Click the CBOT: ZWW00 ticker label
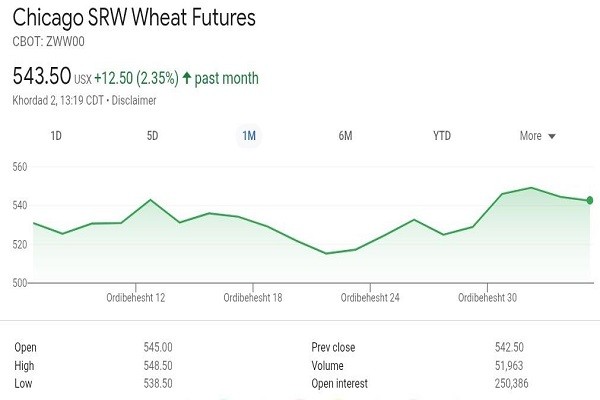Image resolution: width=600 pixels, height=400 pixels. [x=45, y=42]
